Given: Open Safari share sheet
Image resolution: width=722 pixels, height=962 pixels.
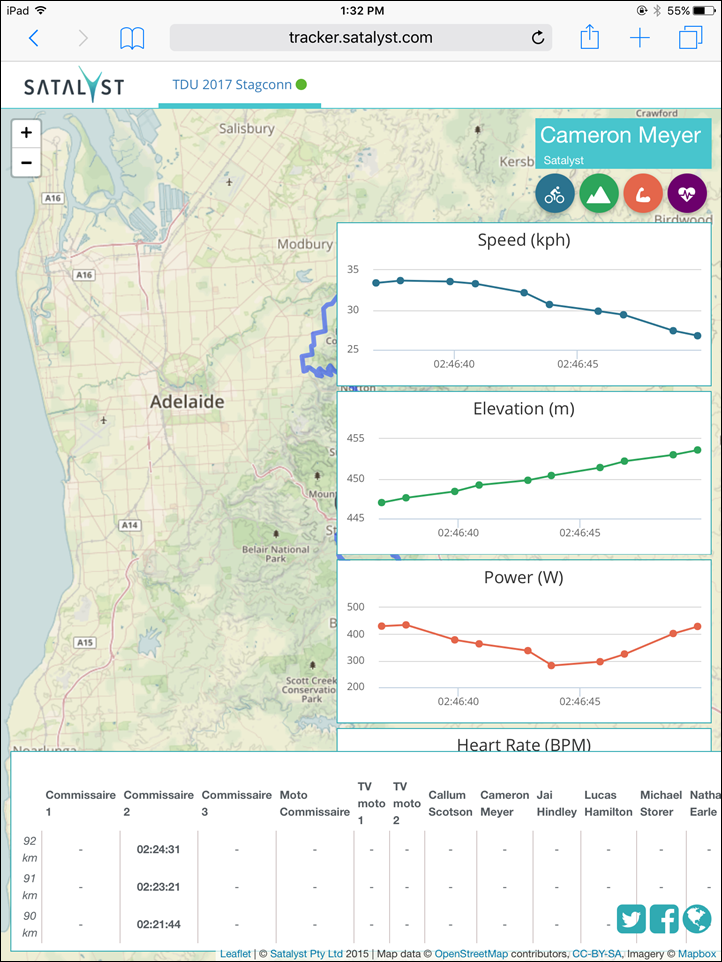Looking at the screenshot, I should [590, 38].
